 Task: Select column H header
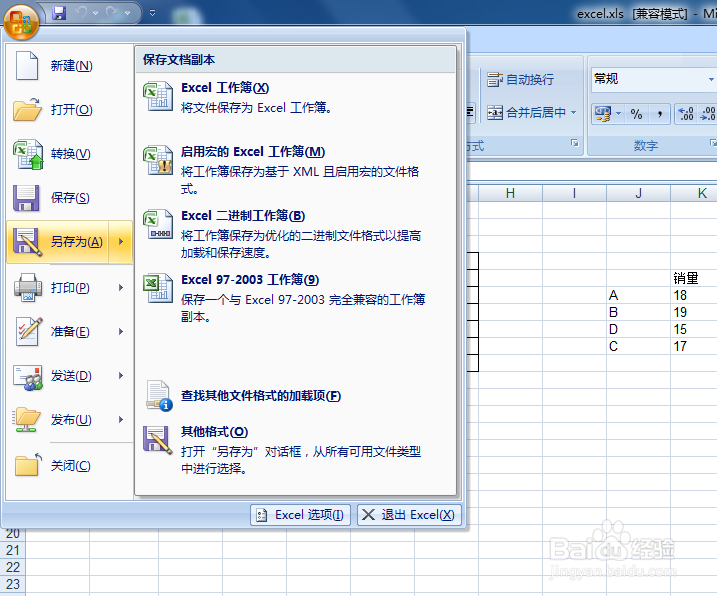point(510,193)
